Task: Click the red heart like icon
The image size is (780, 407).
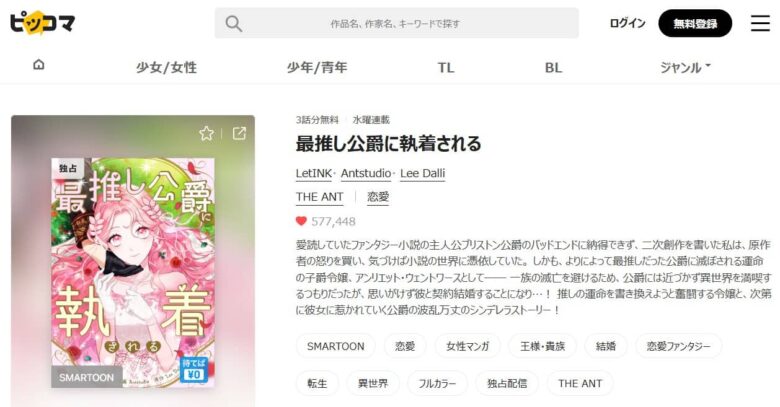Action: click(x=301, y=221)
